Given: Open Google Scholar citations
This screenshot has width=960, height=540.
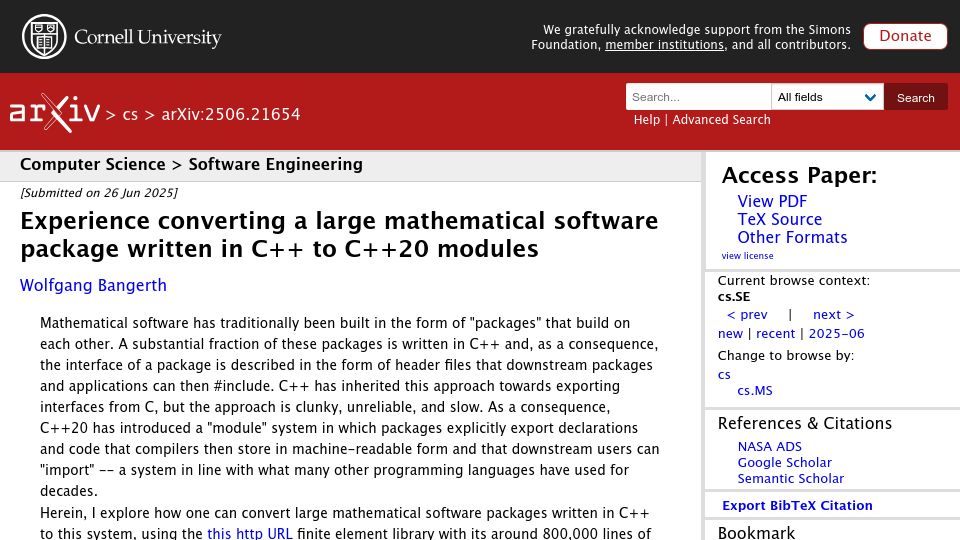Looking at the screenshot, I should [x=784, y=462].
